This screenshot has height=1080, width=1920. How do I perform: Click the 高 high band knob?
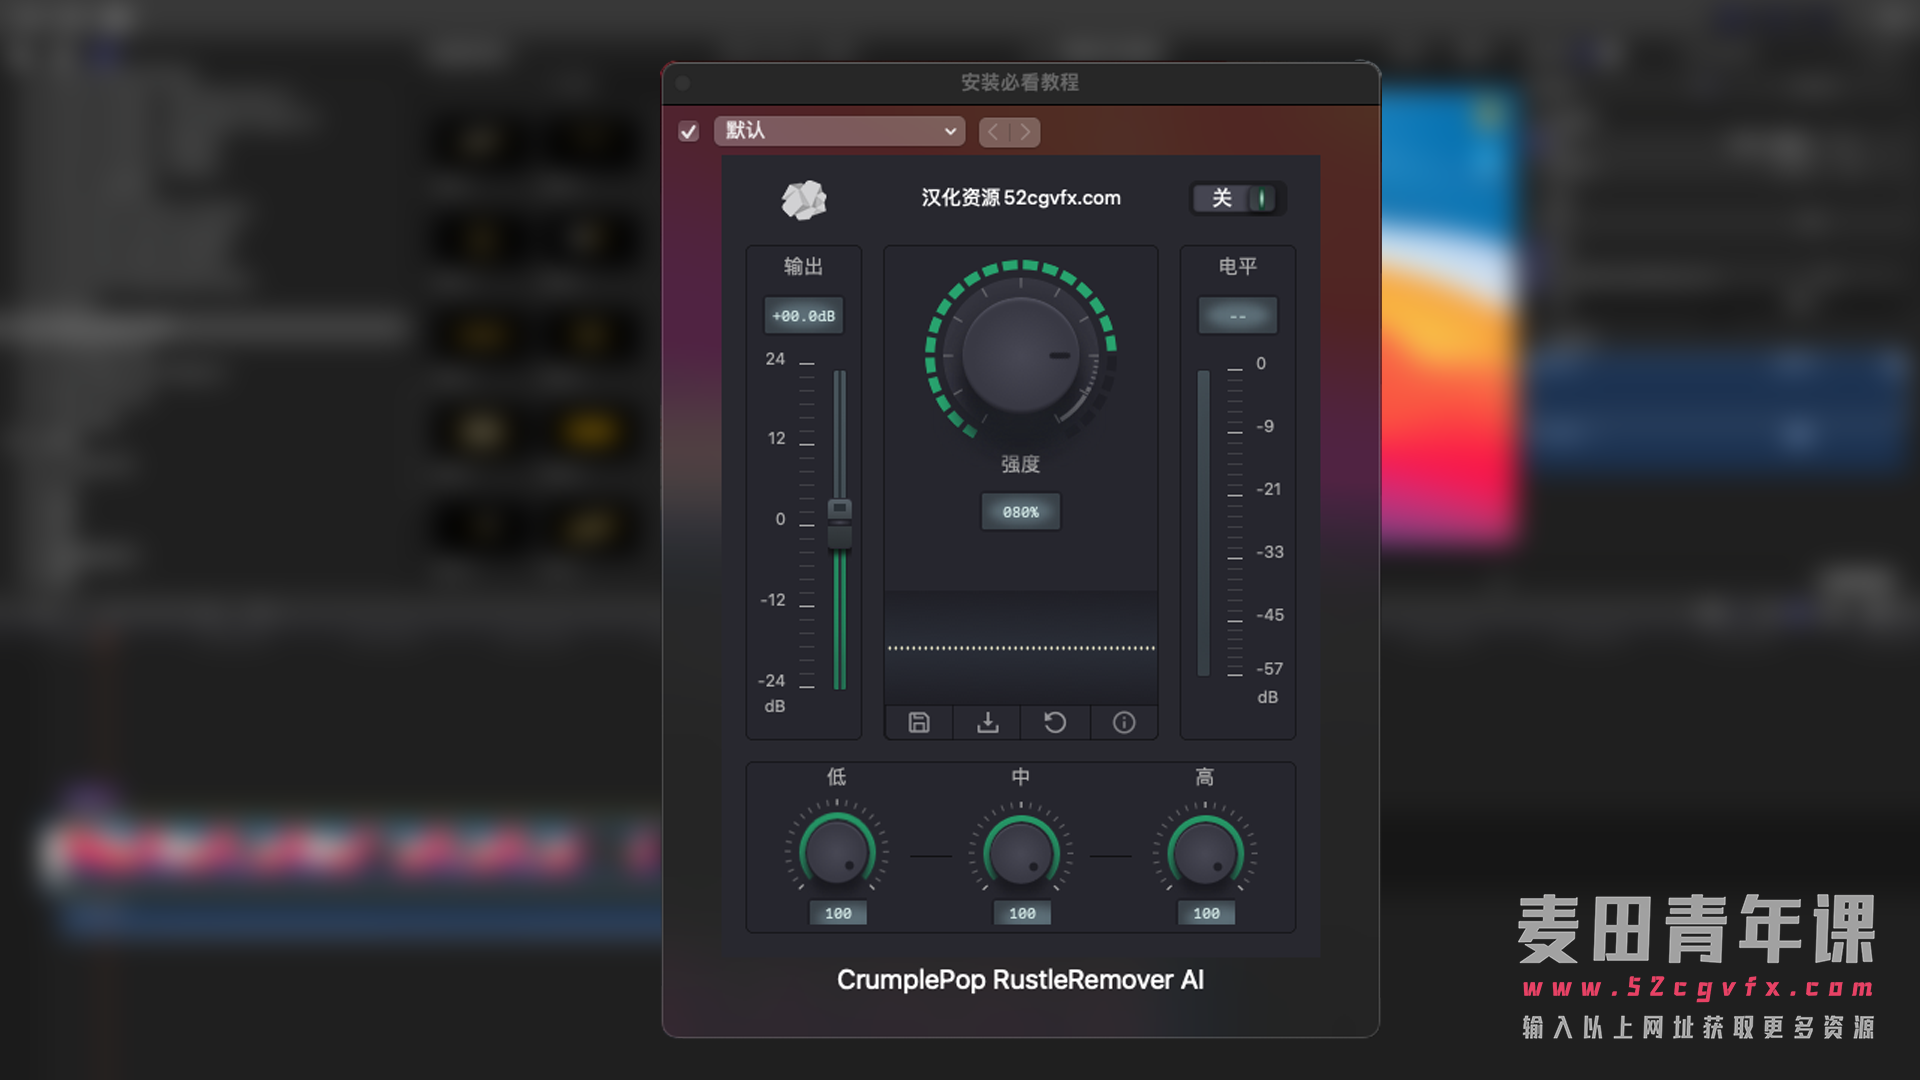(x=1205, y=853)
